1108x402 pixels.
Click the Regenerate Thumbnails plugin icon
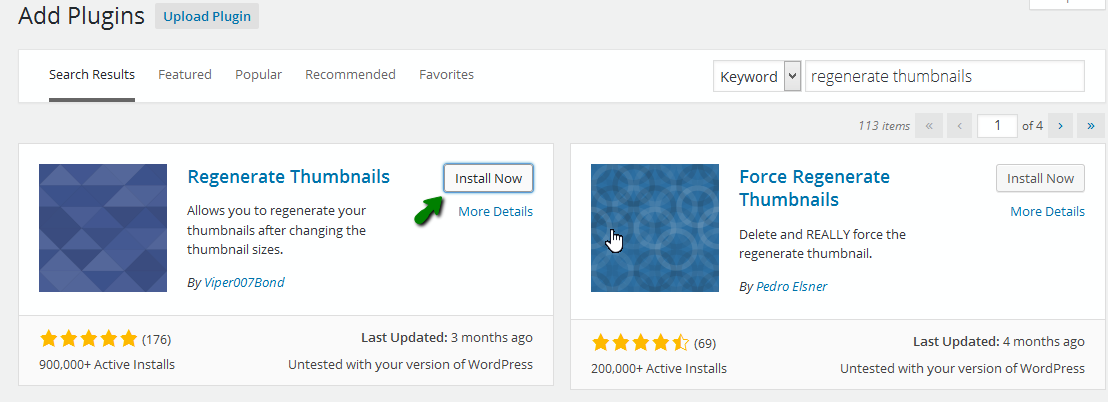coord(103,228)
